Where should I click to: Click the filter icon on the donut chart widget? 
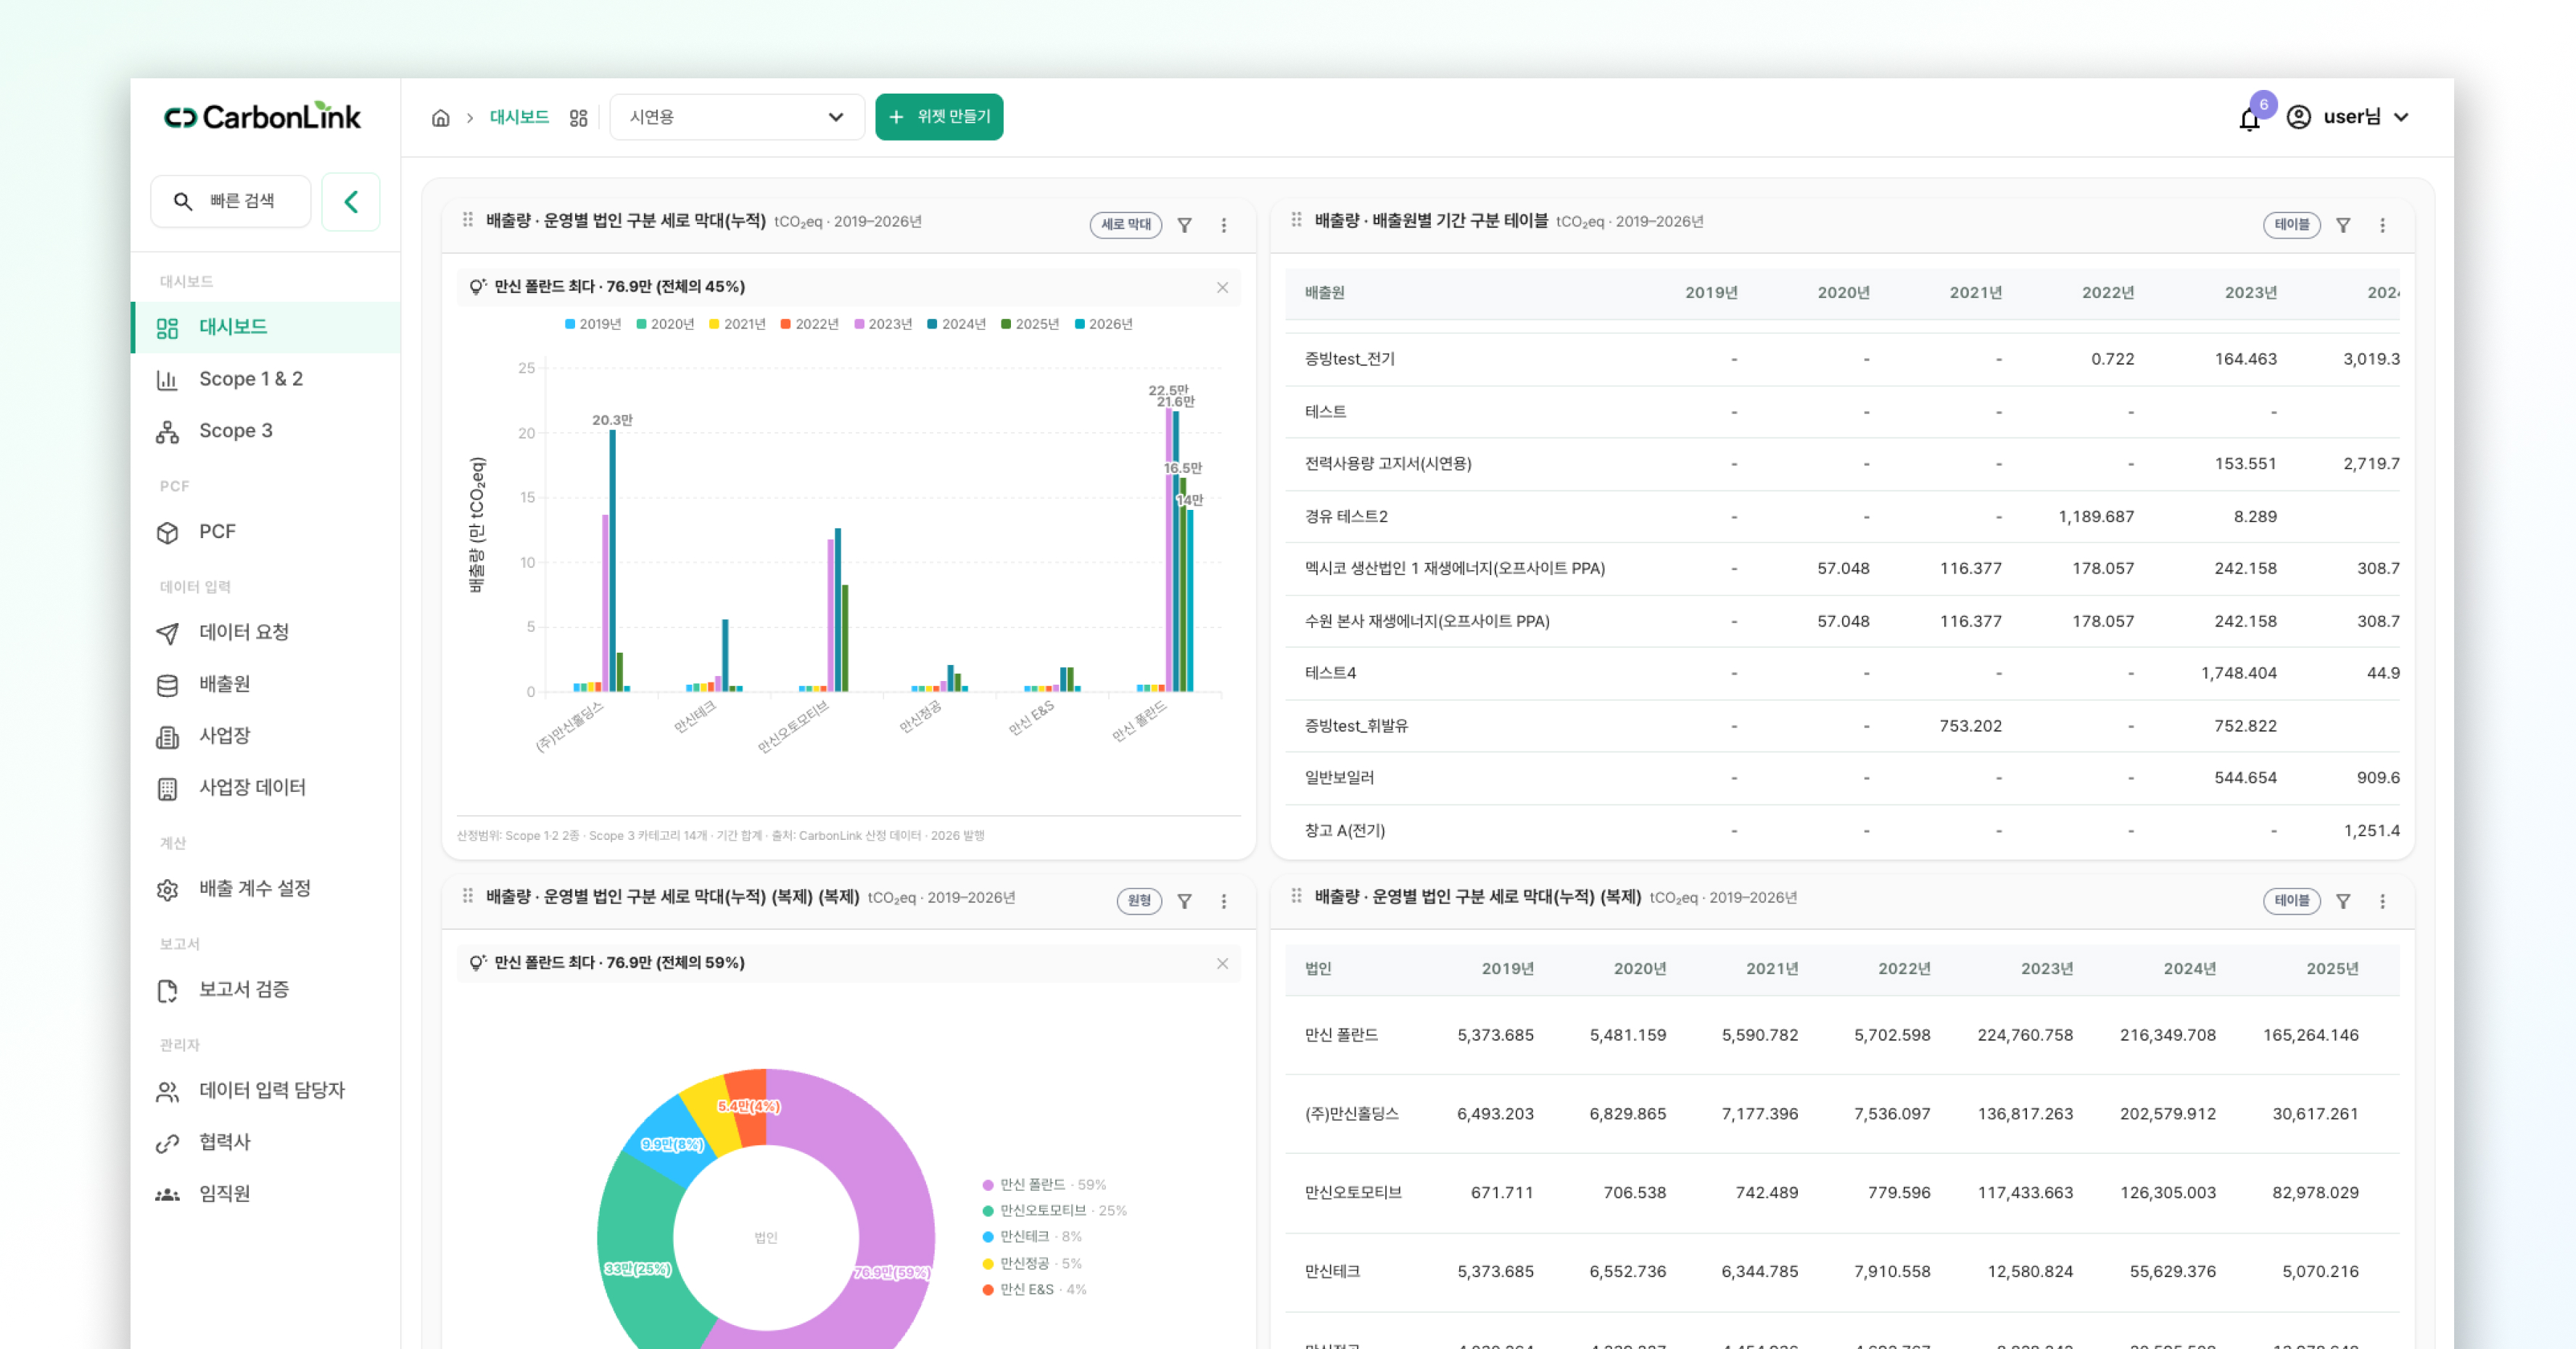pyautogui.click(x=1185, y=901)
